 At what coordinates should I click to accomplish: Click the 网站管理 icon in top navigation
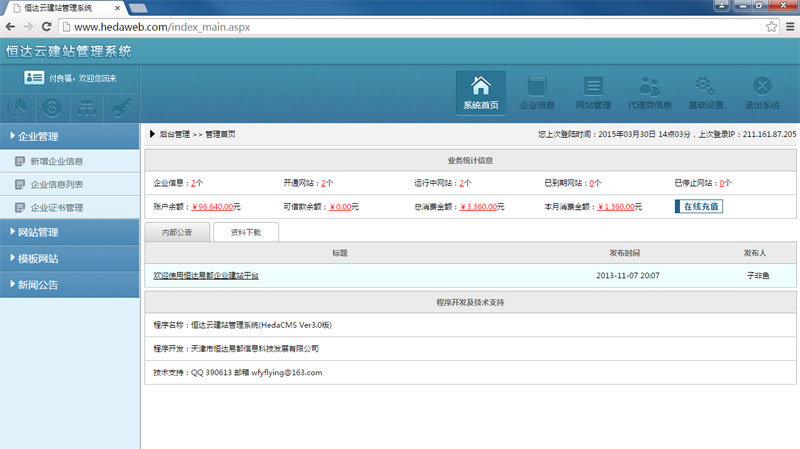pos(593,92)
